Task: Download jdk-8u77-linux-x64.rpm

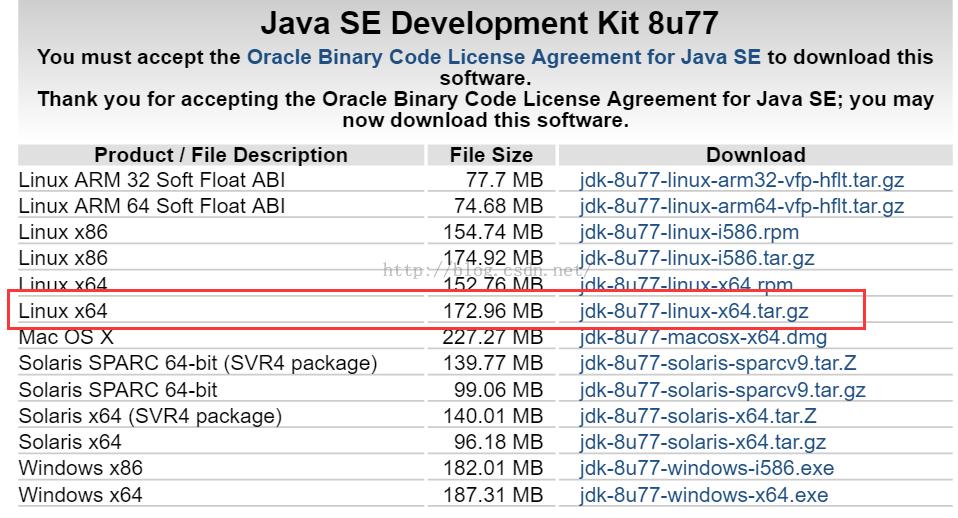Action: [686, 284]
